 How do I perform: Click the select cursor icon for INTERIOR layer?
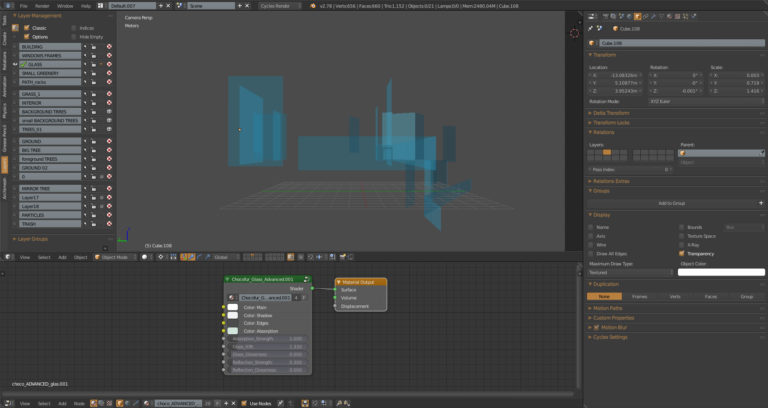pos(85,102)
